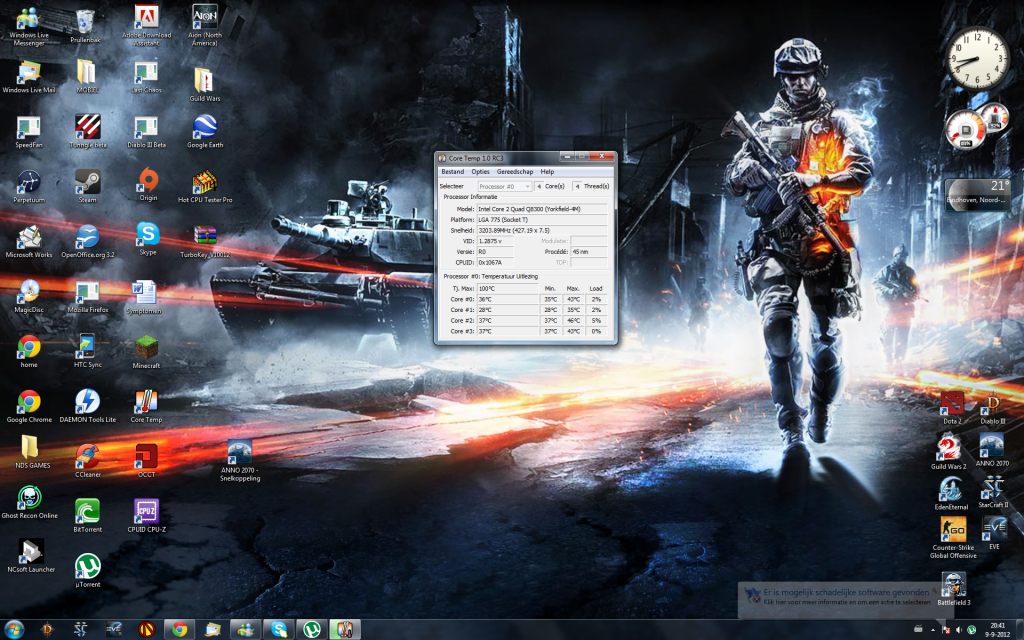The width and height of the screenshot is (1024, 640).
Task: Click the Model field showing Intel Core 2 Quad Q8300
Action: click(542, 209)
